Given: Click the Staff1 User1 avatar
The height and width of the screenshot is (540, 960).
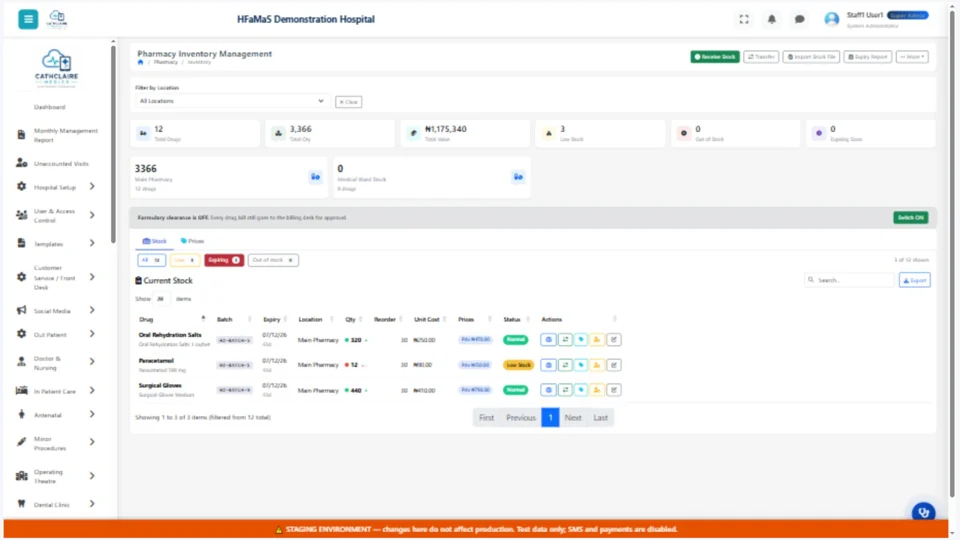Looking at the screenshot, I should coord(831,20).
